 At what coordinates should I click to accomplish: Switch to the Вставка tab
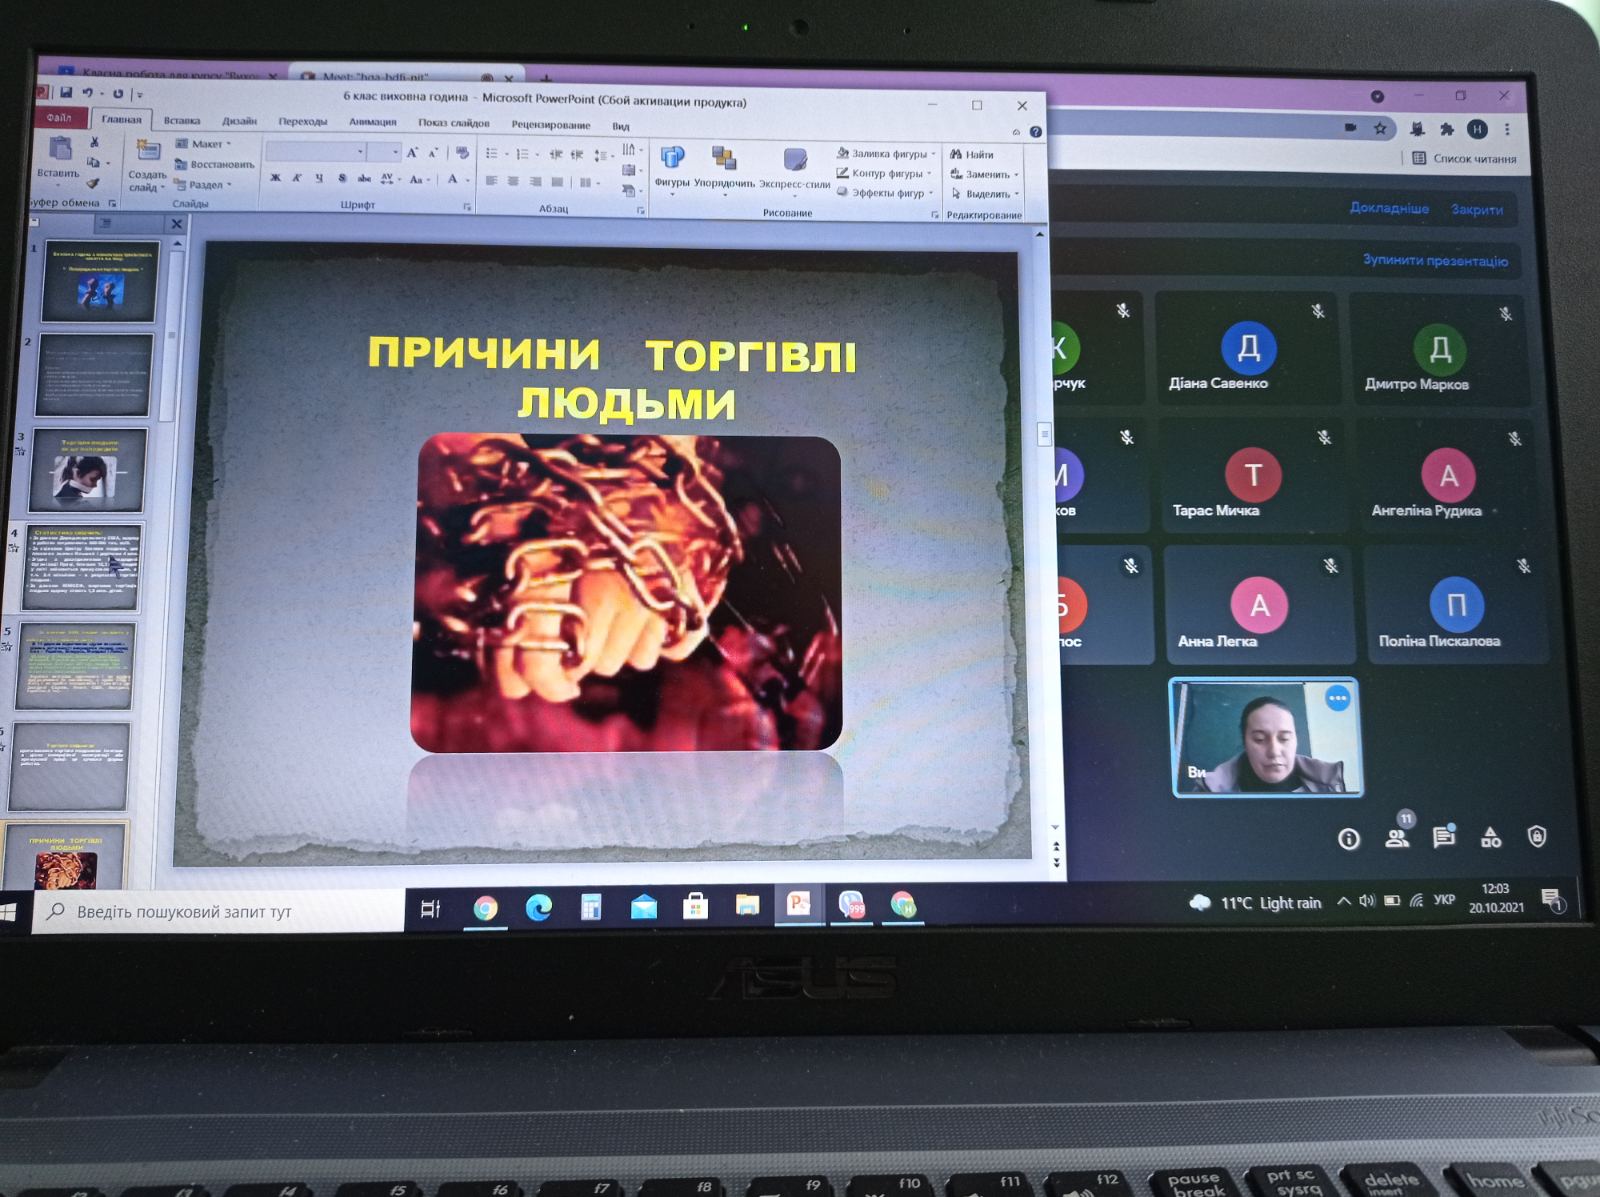pyautogui.click(x=182, y=120)
